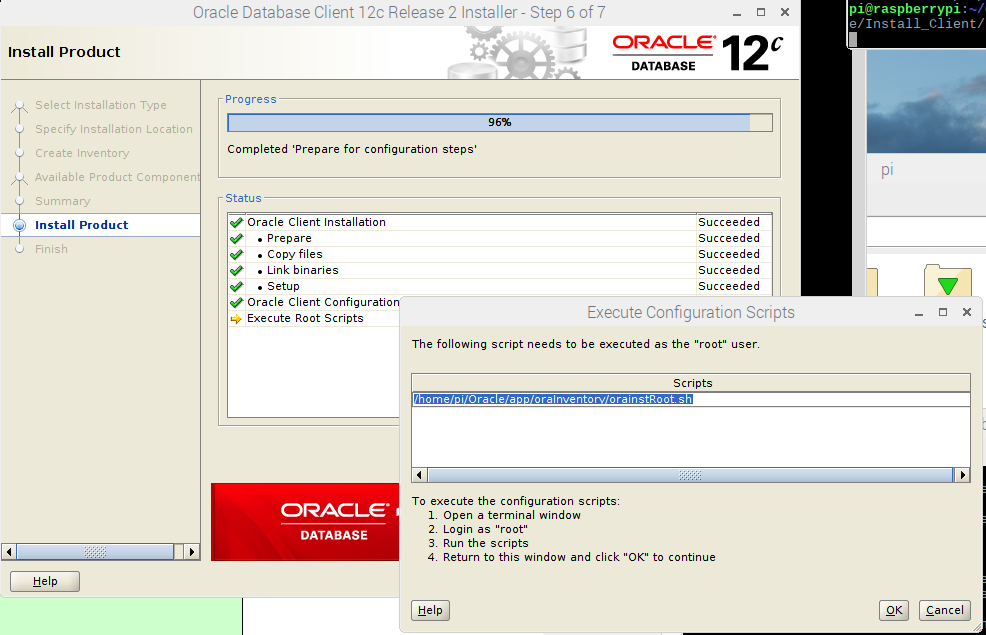Click yellow arrow next to Execute Root Scripts
986x635 pixels.
click(236, 319)
